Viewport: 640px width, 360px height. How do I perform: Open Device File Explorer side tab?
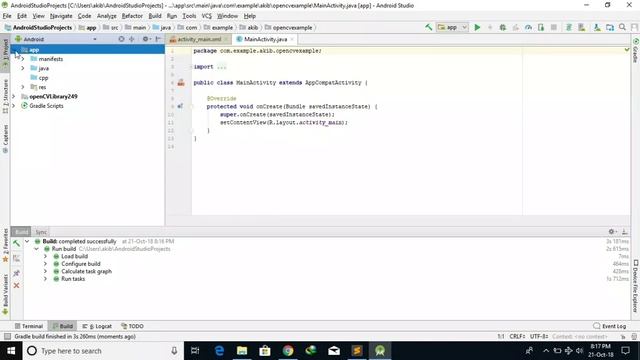point(636,286)
